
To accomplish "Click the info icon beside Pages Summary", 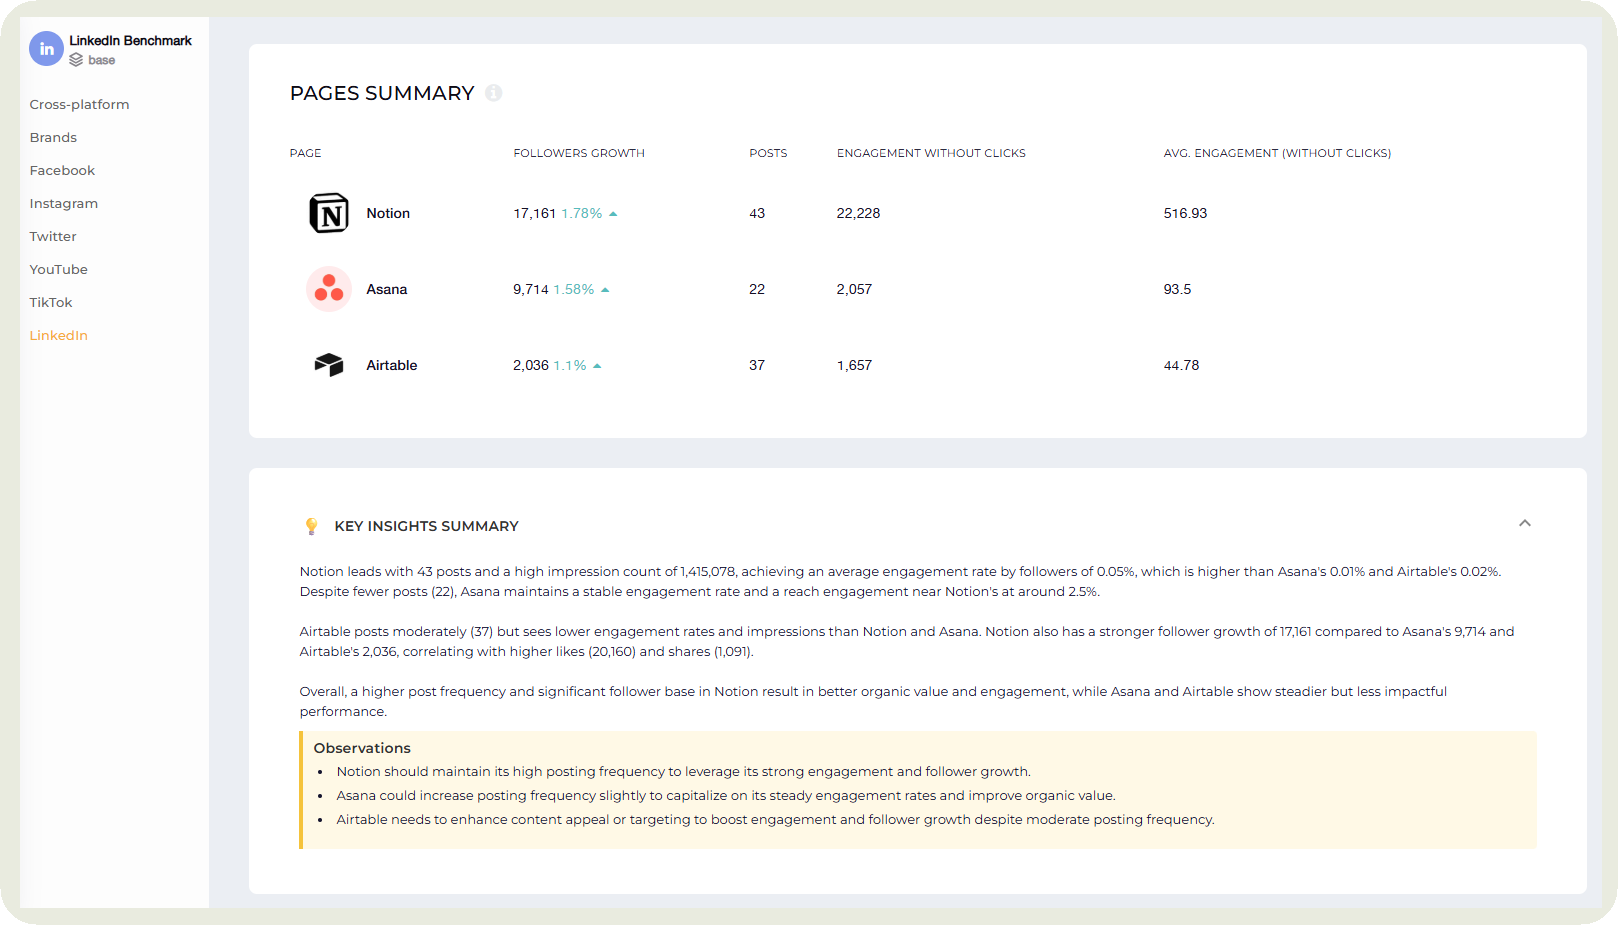I will coord(492,93).
